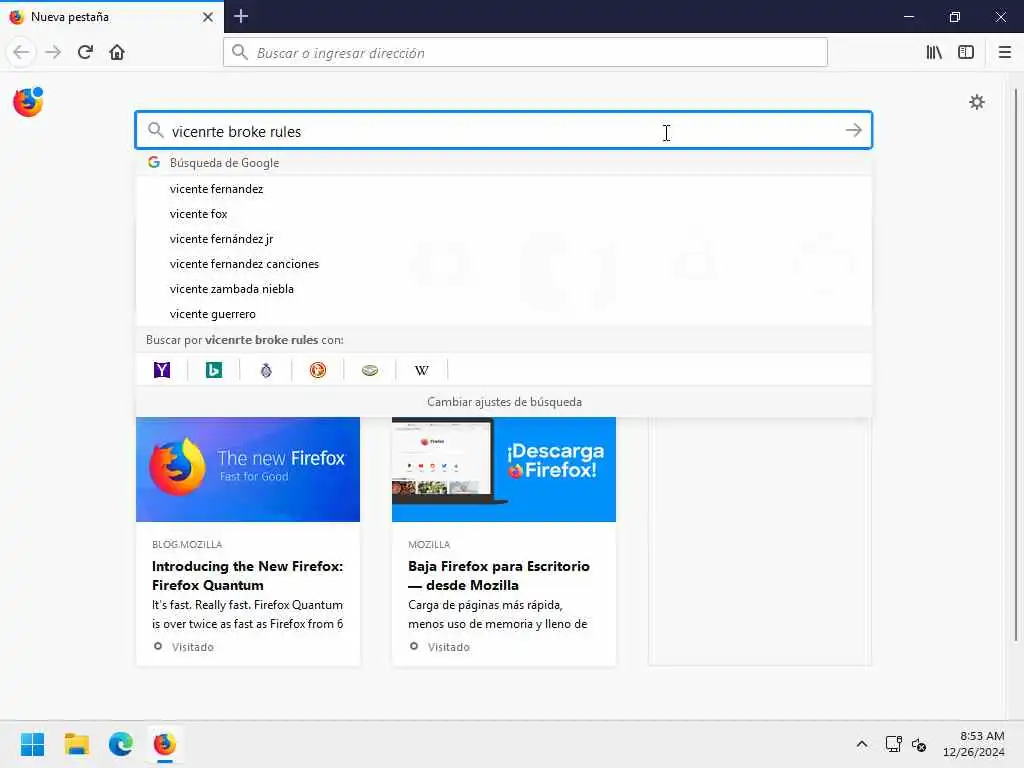Click Firefox icon in taskbar
This screenshot has height=768, width=1024.
pos(165,744)
